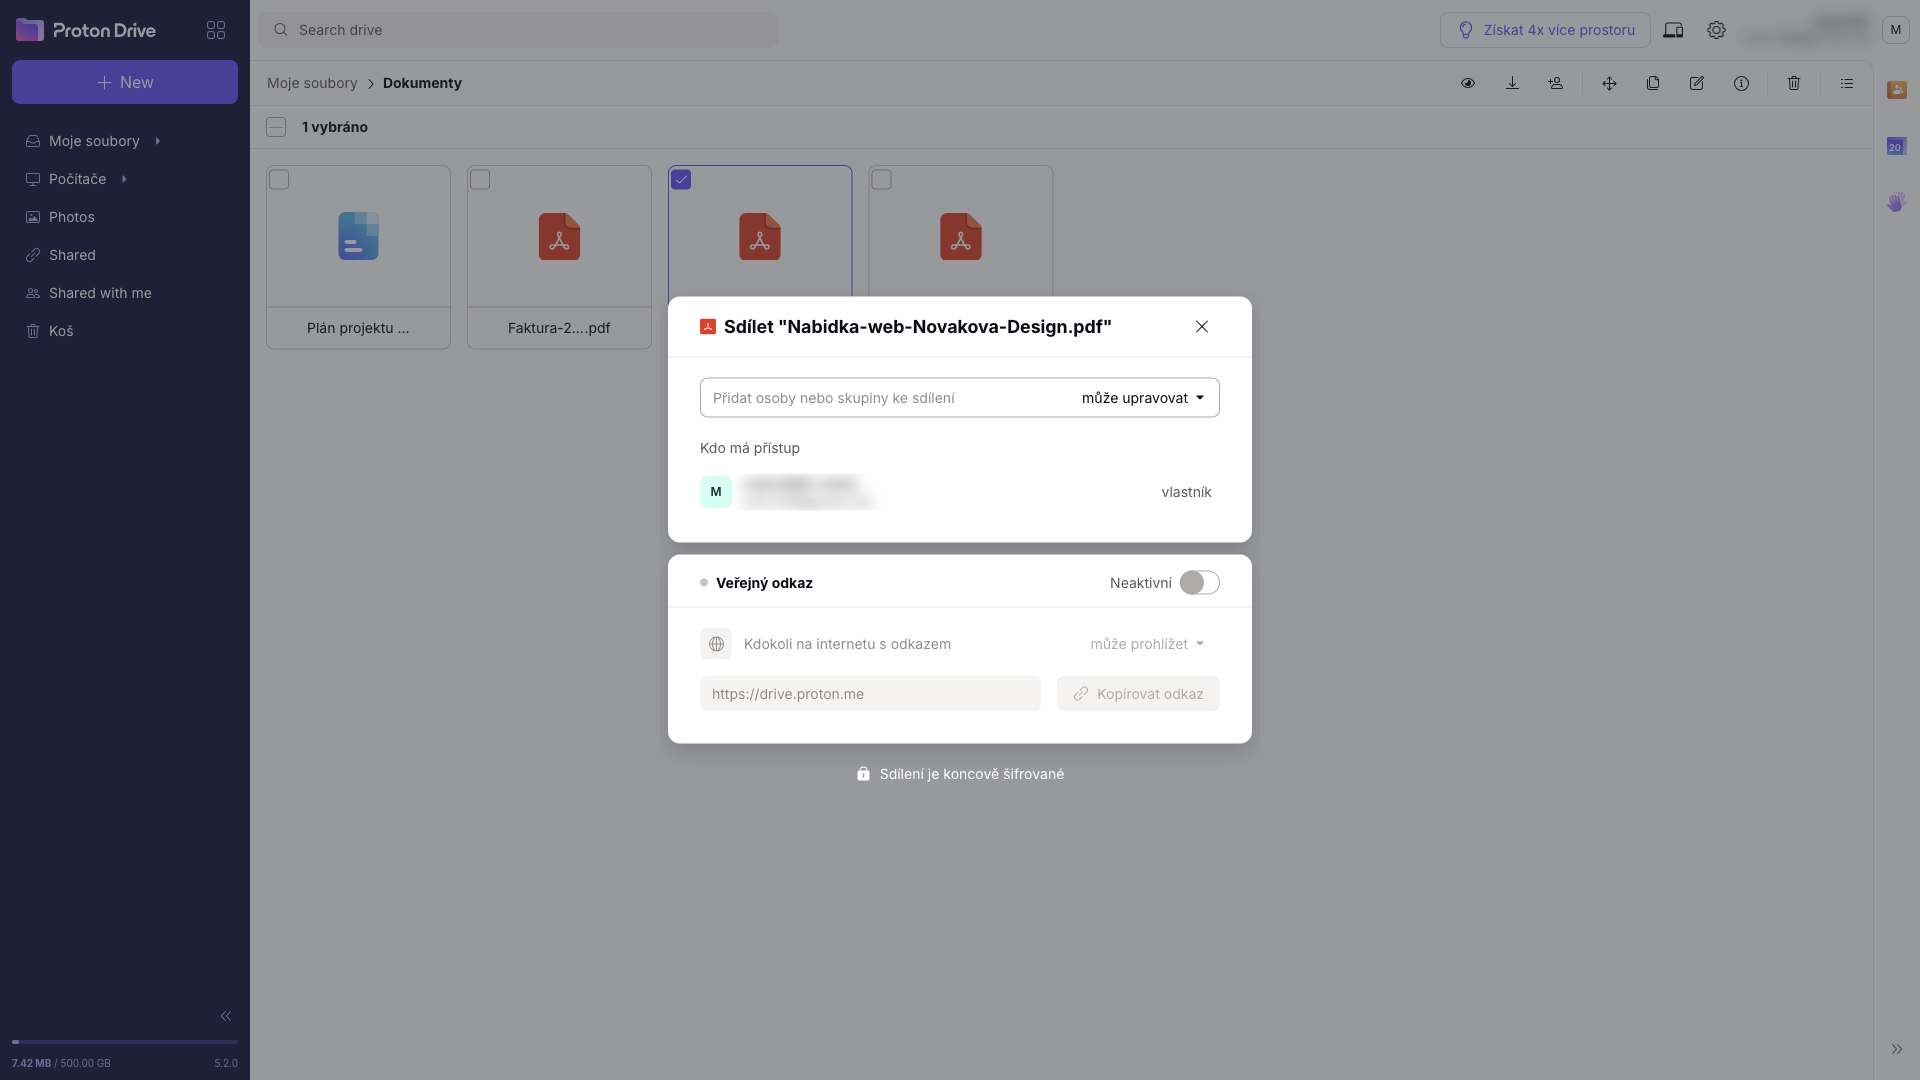
Task: Click the desktop app download icon
Action: tap(1673, 30)
